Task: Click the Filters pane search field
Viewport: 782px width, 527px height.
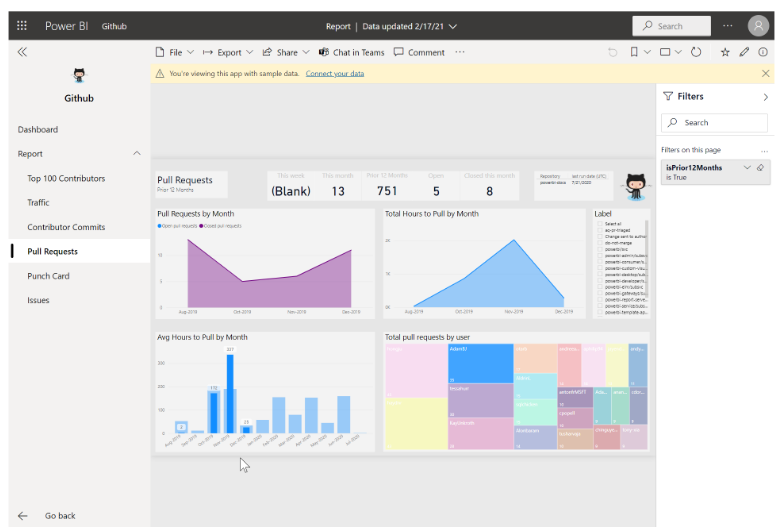Action: click(714, 123)
